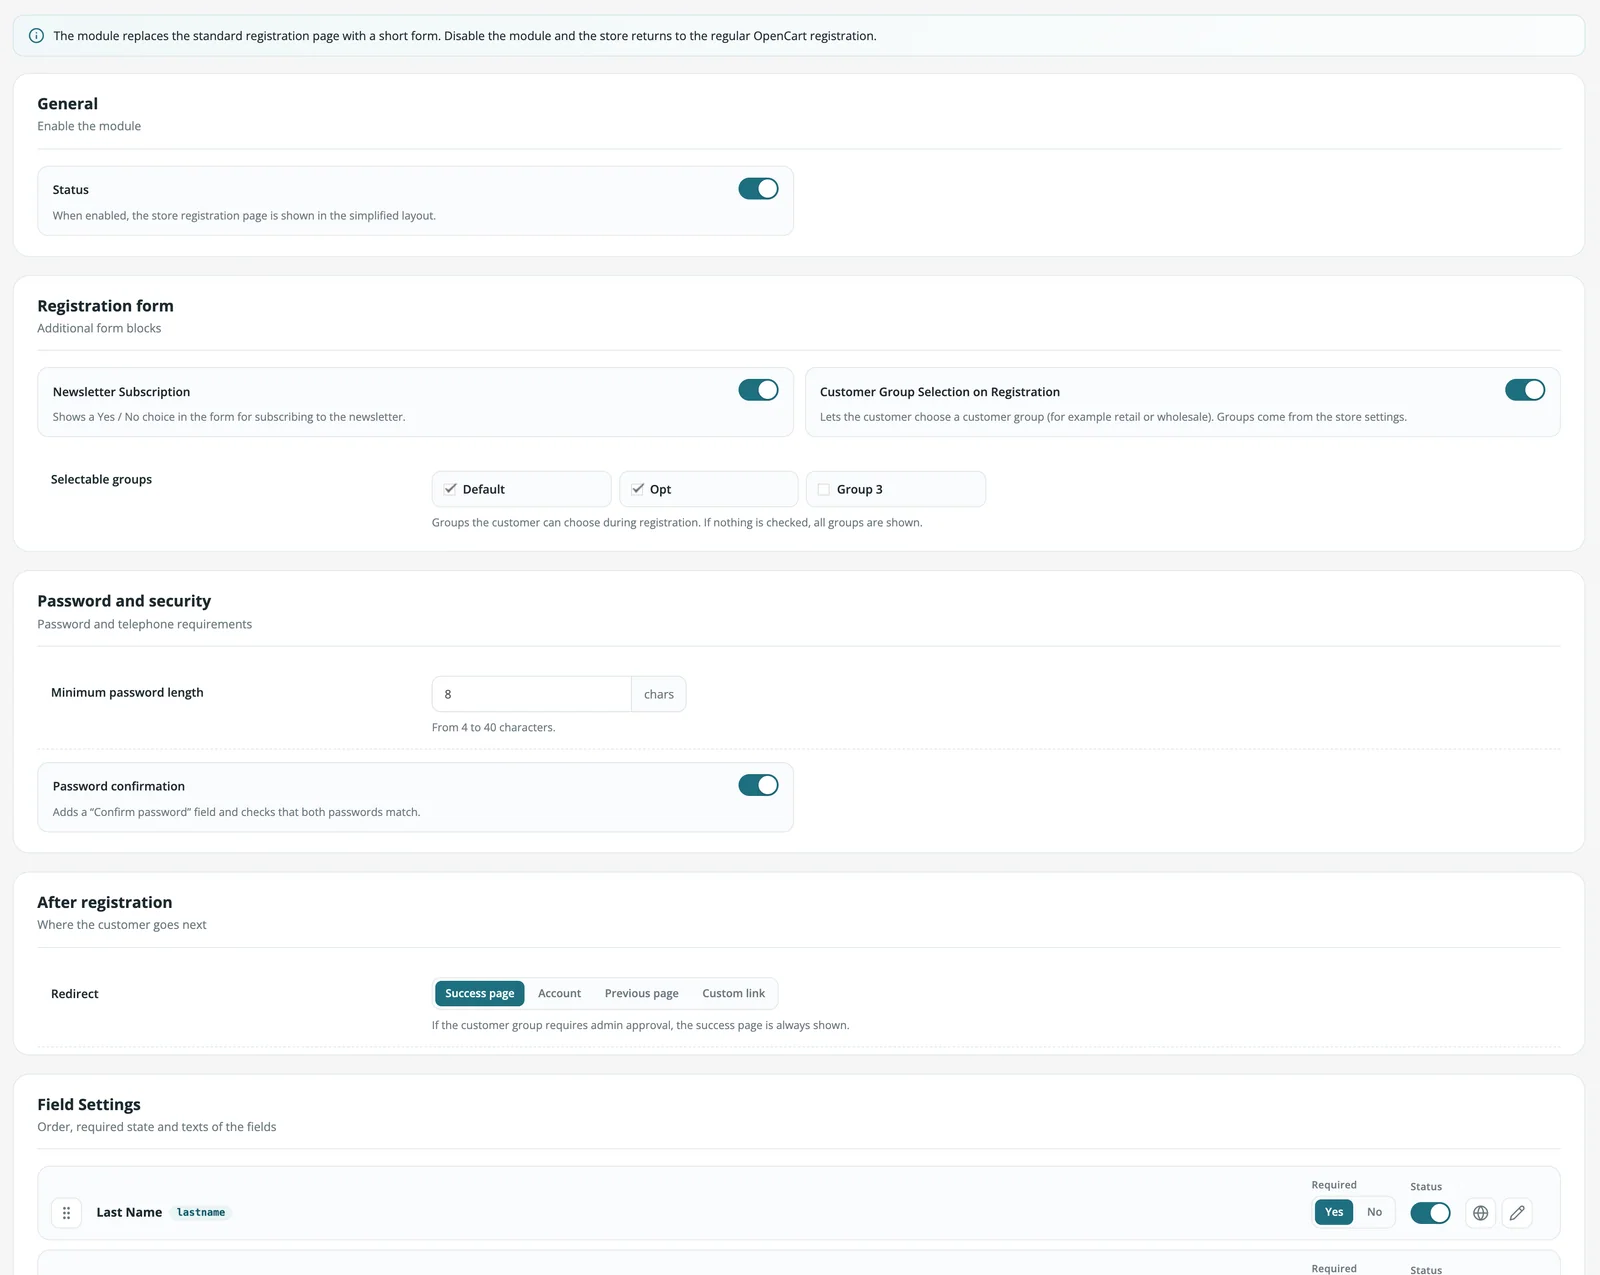The image size is (1600, 1275).
Task: Uncheck the Opt group checkbox
Action: 637,489
